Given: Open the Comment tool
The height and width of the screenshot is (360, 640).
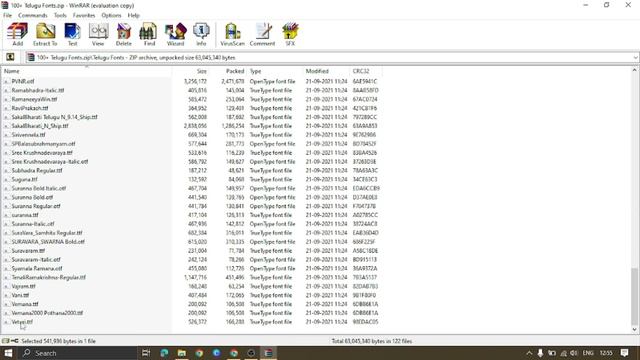Looking at the screenshot, I should 262,34.
